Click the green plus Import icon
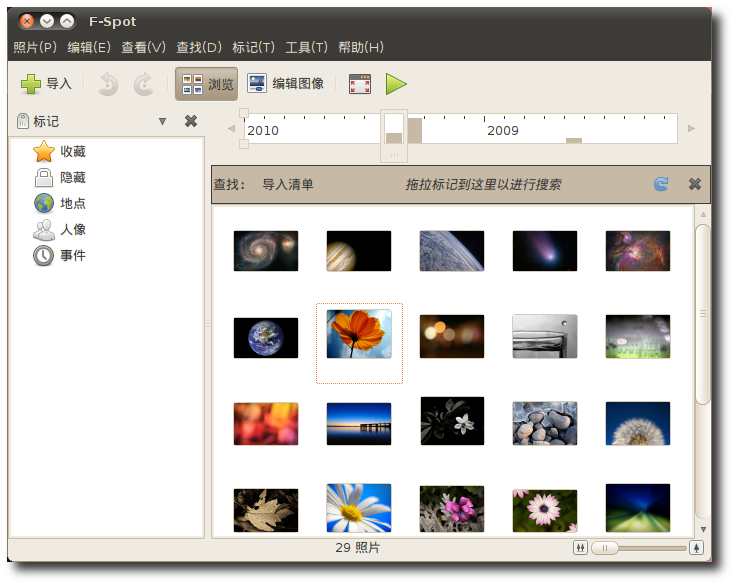735x585 pixels. click(x=31, y=84)
